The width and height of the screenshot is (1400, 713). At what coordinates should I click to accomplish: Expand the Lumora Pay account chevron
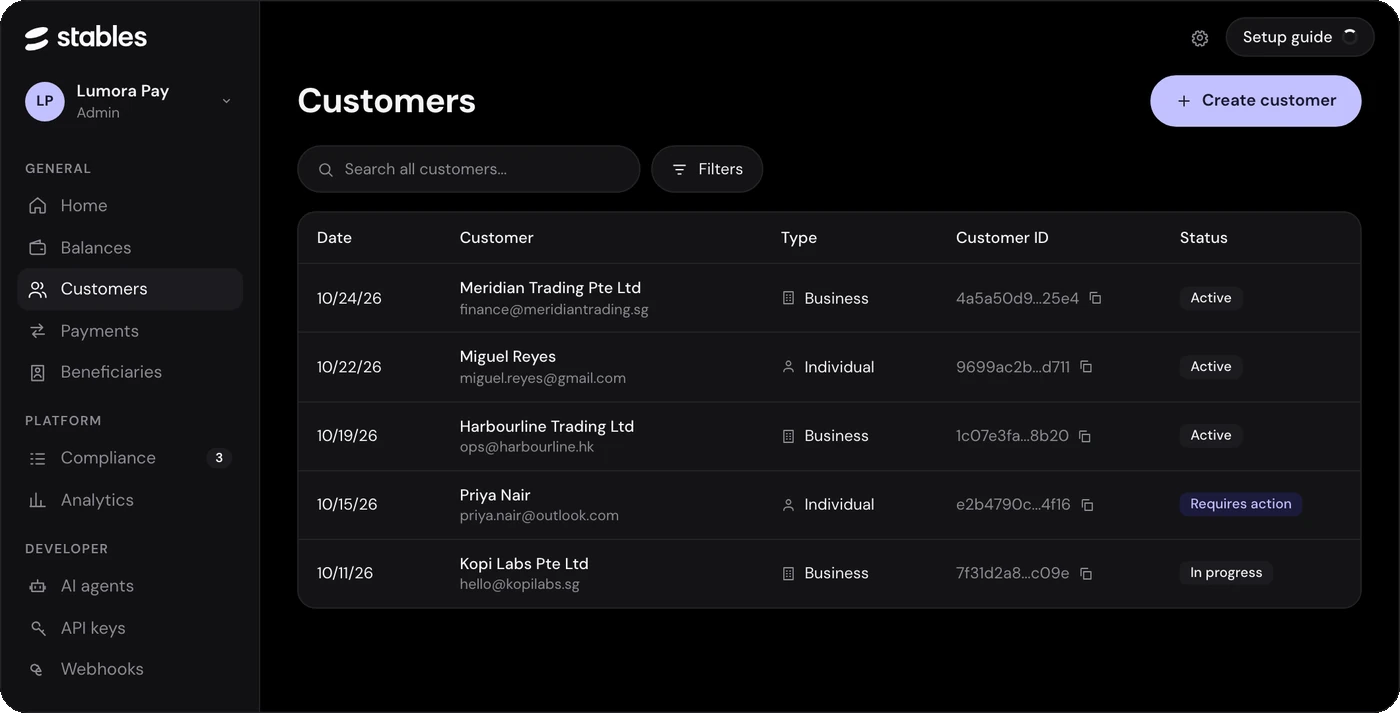click(x=226, y=101)
